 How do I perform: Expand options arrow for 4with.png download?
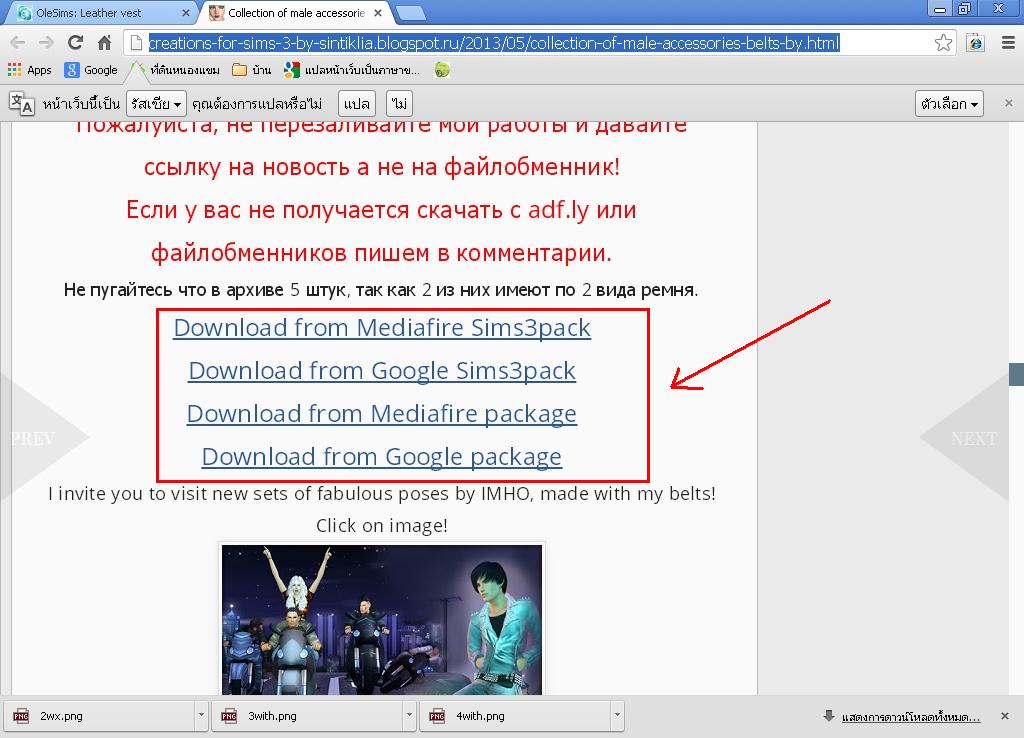(617, 716)
